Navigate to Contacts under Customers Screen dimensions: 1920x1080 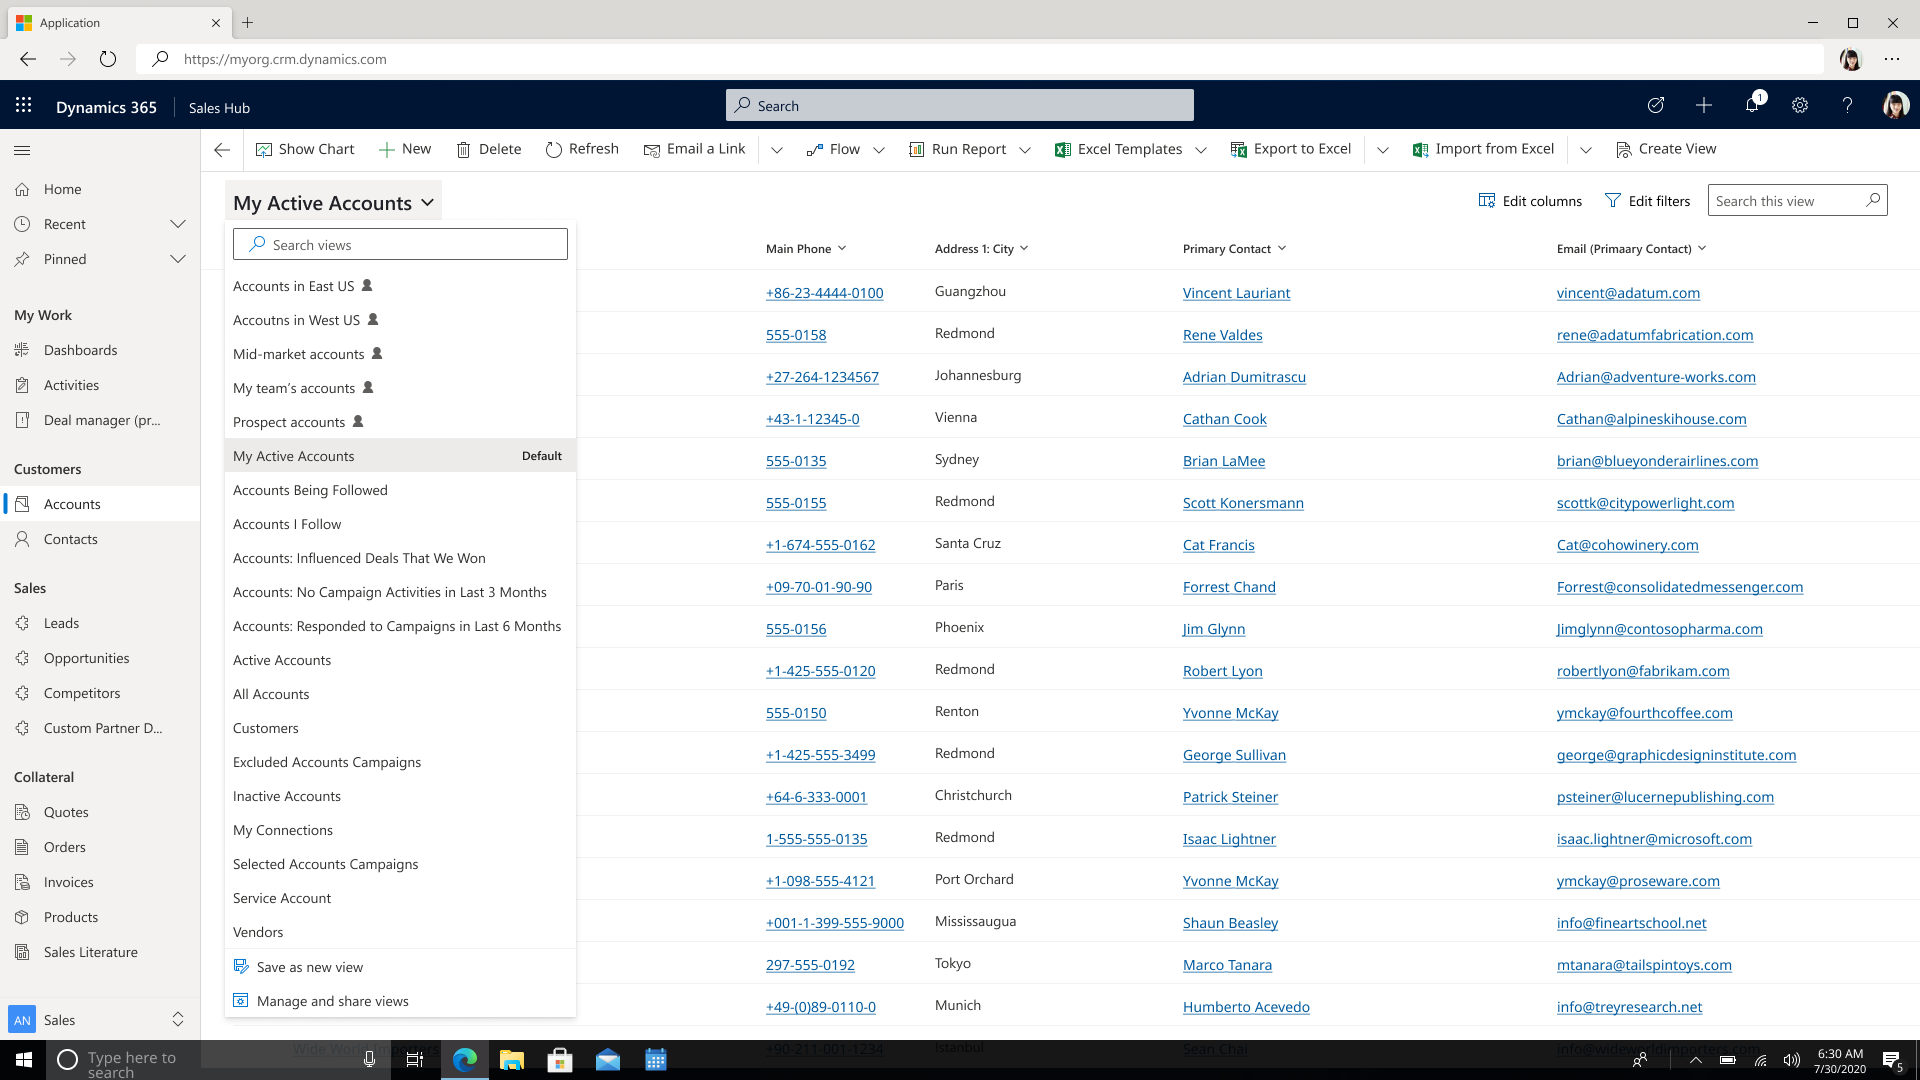tap(70, 538)
